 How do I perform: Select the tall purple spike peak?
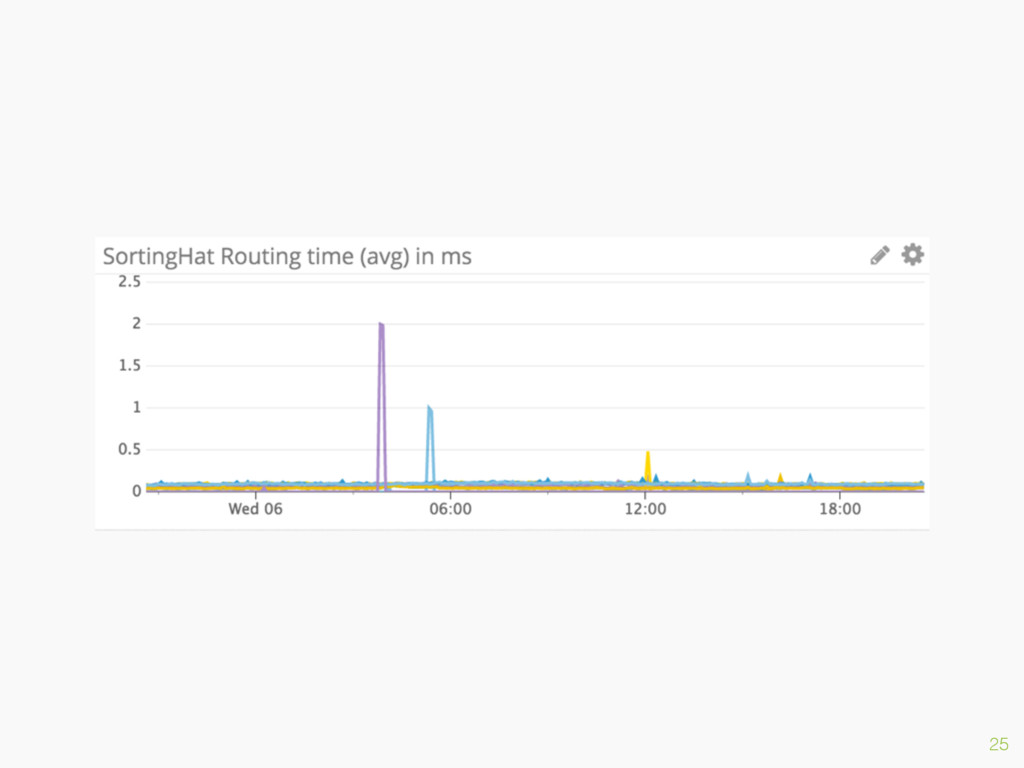coord(381,326)
